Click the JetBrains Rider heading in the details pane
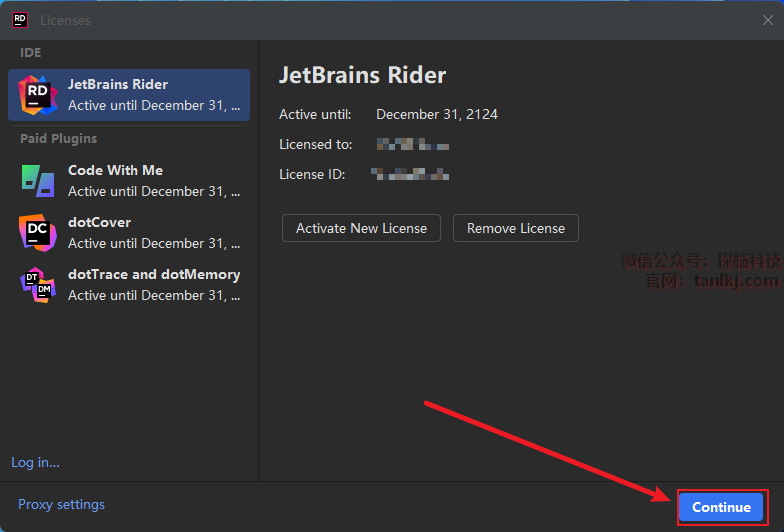The image size is (784, 532). click(x=362, y=75)
